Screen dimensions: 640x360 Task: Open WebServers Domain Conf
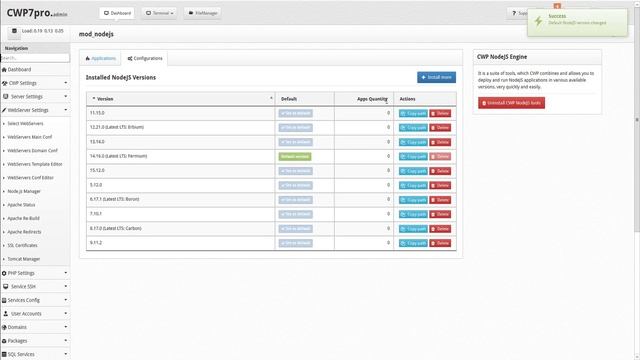(x=33, y=151)
